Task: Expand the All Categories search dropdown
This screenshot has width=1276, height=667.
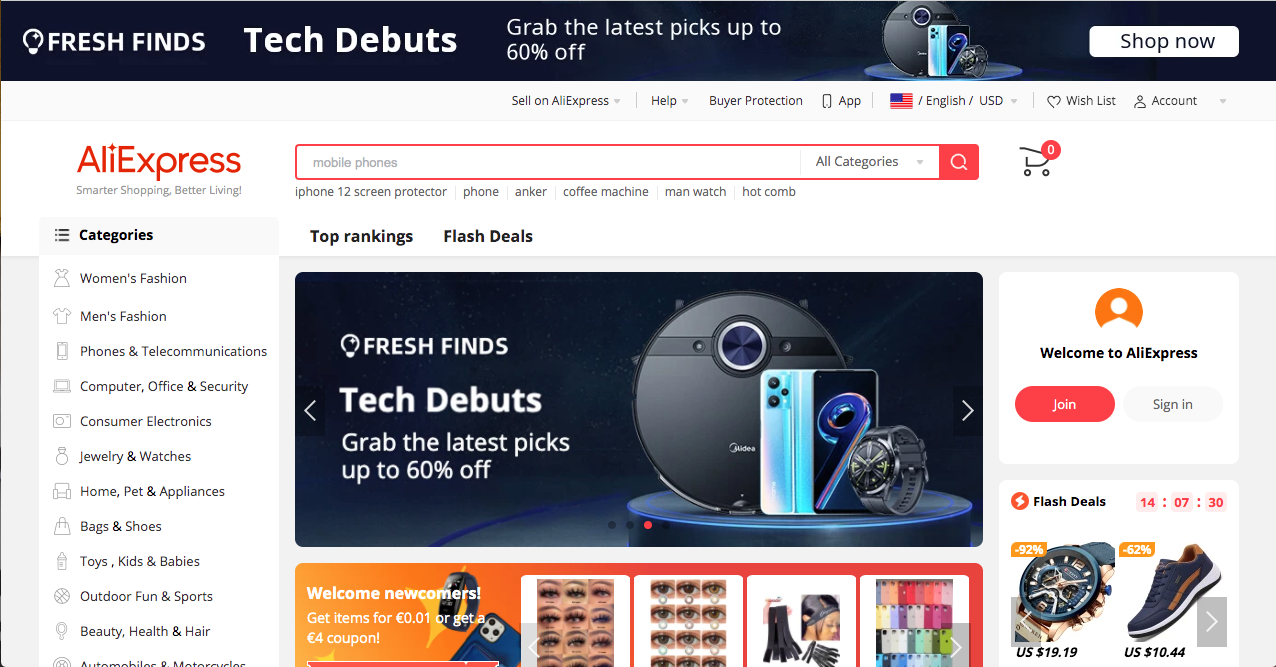Action: pyautogui.click(x=869, y=162)
